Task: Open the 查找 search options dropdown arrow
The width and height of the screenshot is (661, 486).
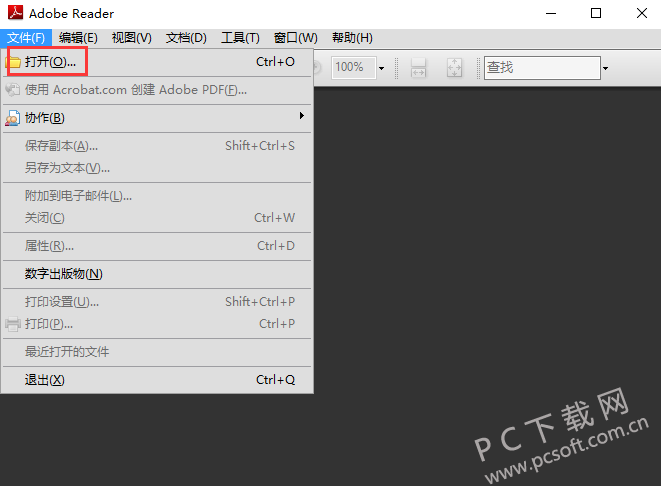Action: click(605, 68)
